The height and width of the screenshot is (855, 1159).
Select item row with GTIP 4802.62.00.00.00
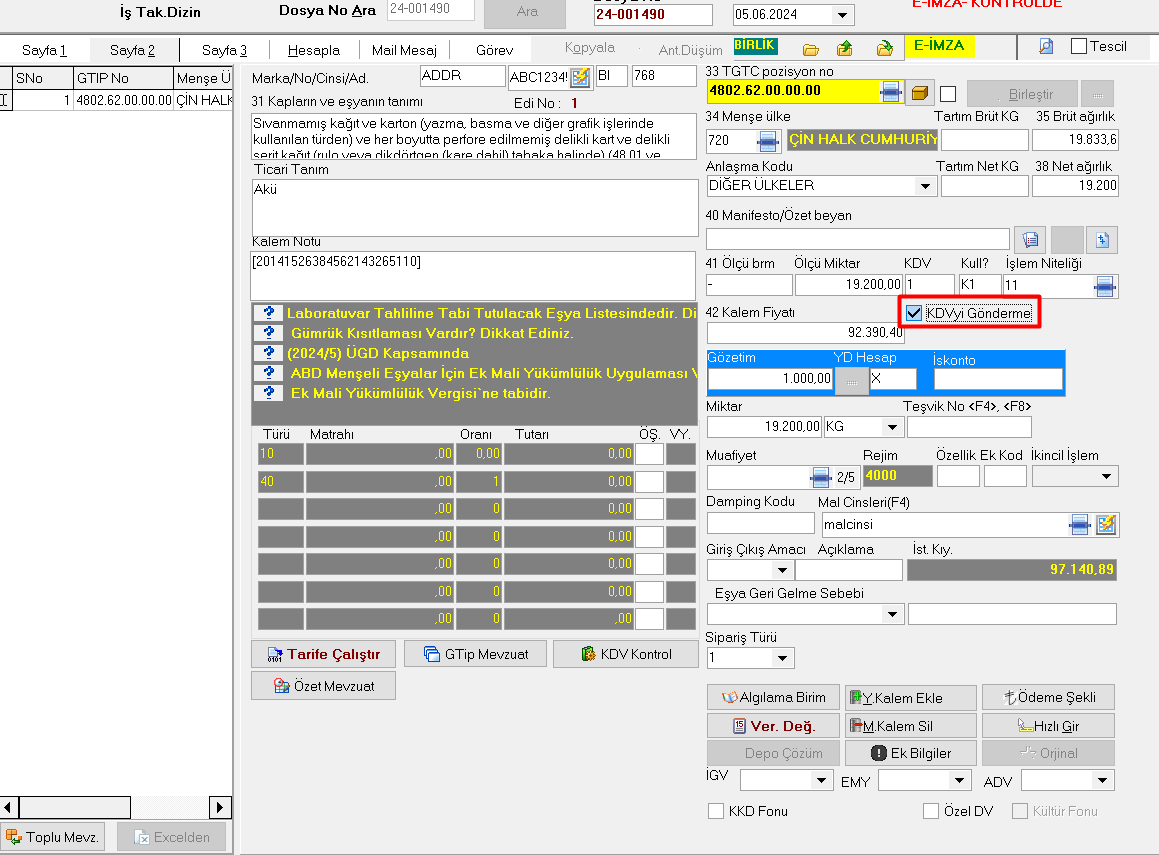(x=117, y=100)
